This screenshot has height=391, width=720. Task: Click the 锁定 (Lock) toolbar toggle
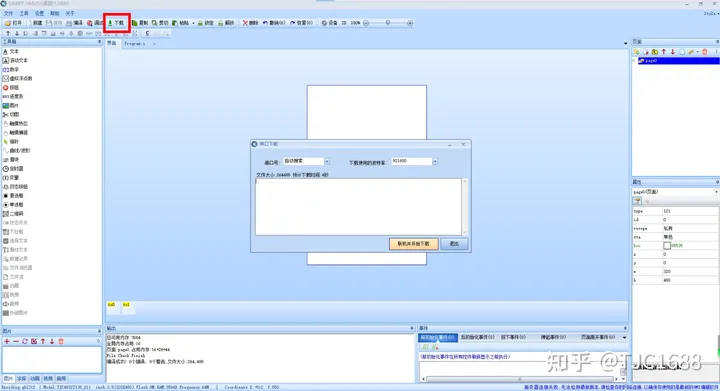point(206,23)
